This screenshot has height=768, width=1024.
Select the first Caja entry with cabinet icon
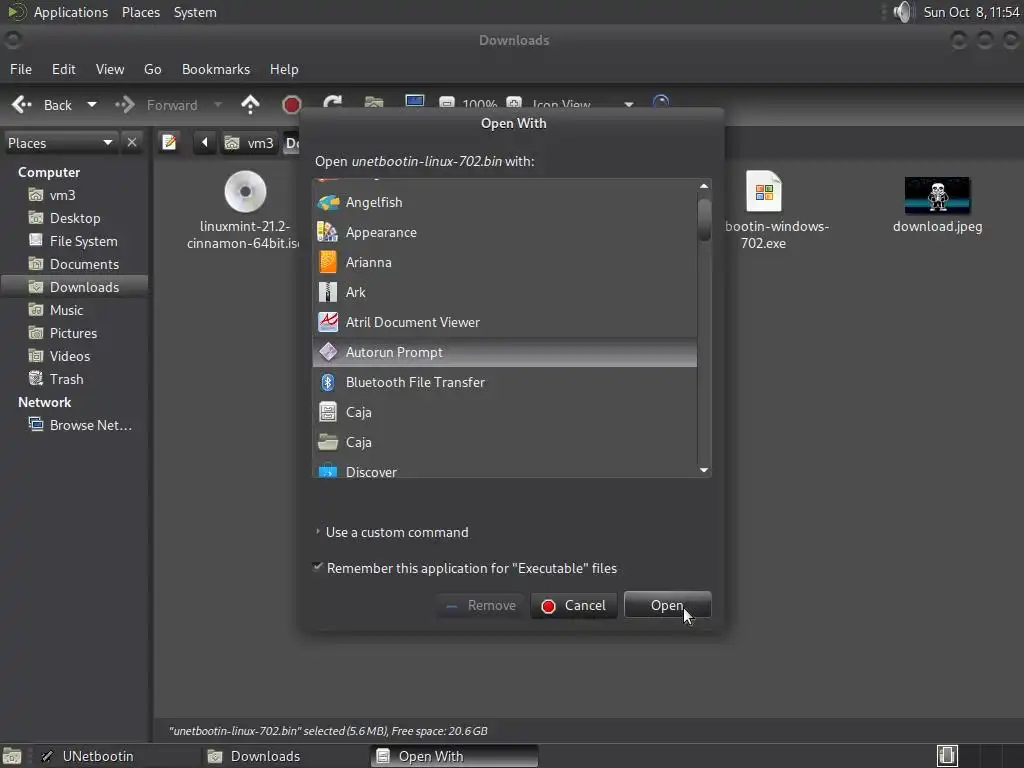coord(328,412)
